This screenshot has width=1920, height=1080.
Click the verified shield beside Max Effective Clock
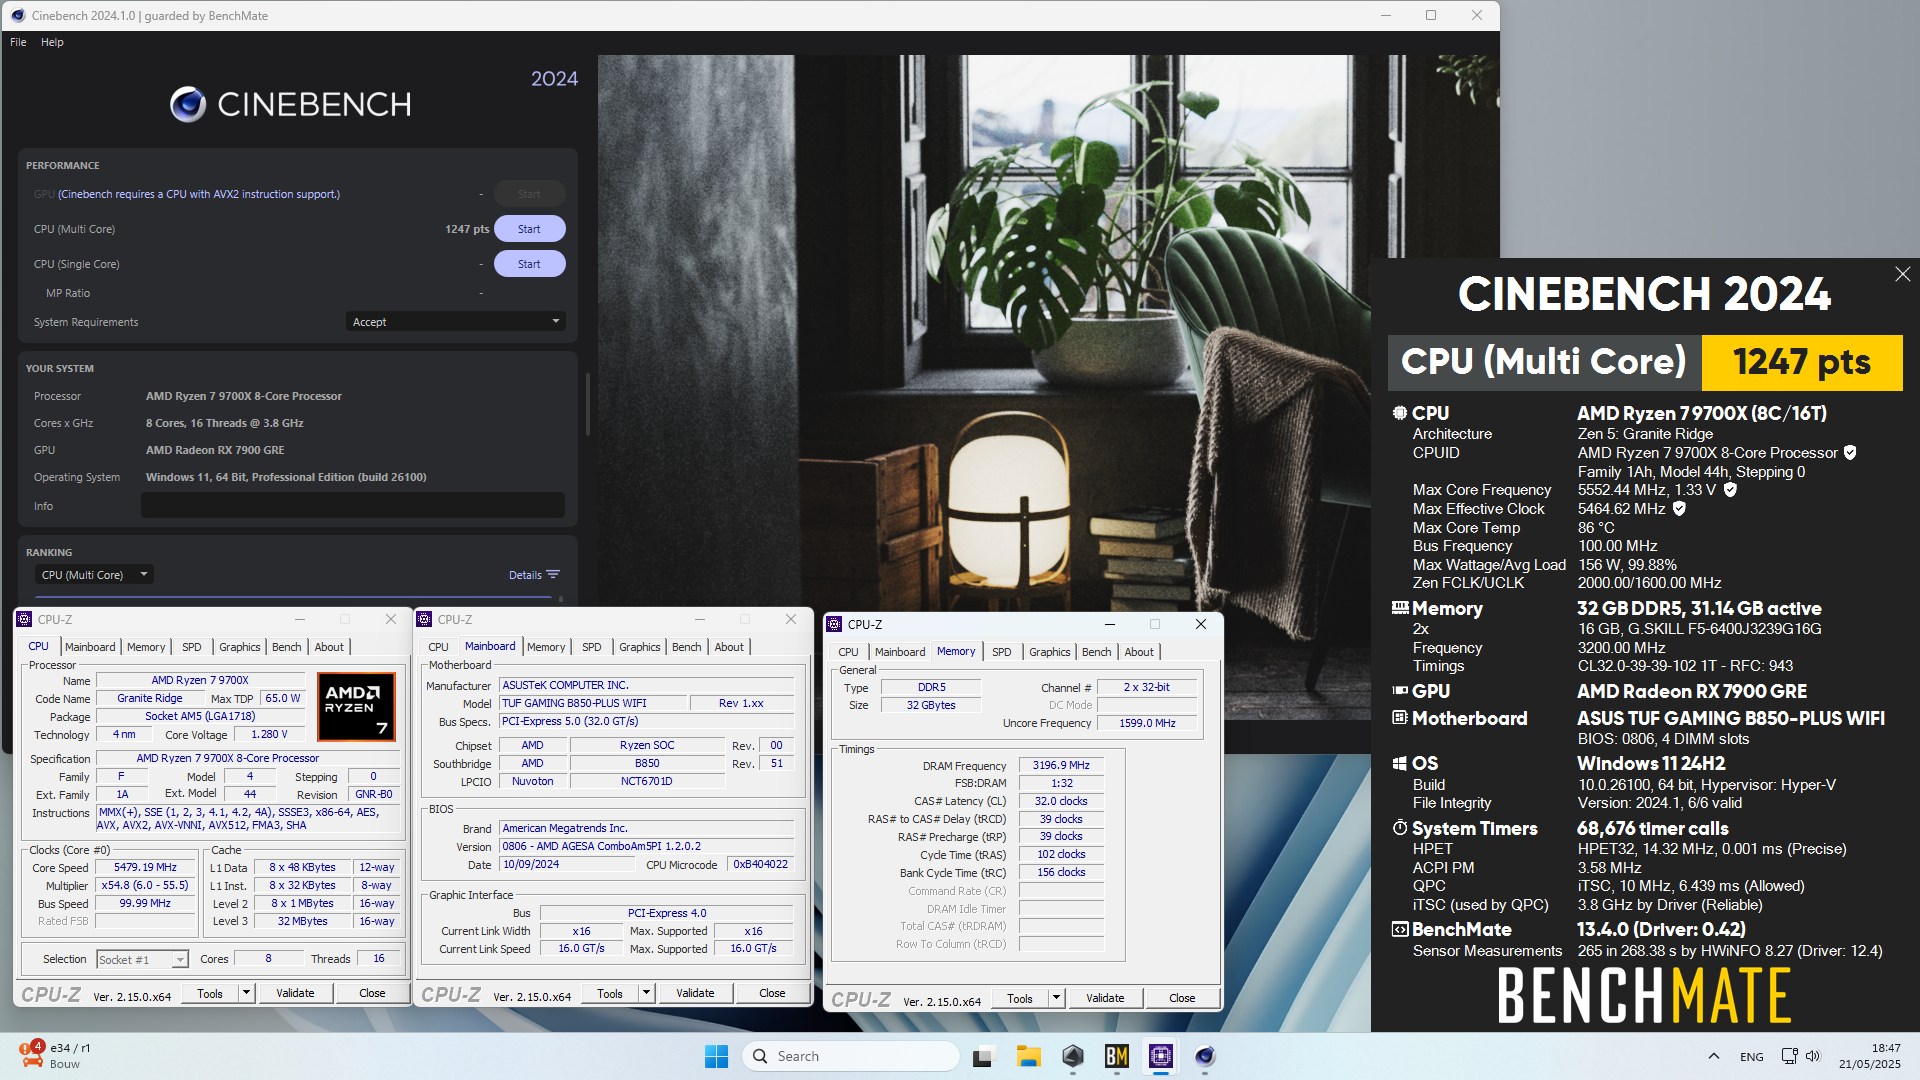click(x=1679, y=509)
